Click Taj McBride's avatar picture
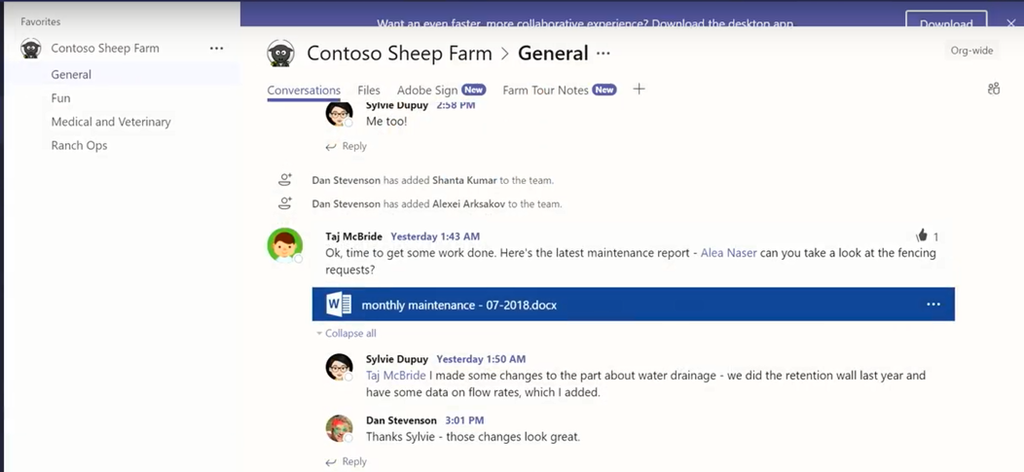The height and width of the screenshot is (472, 1024). [x=285, y=245]
